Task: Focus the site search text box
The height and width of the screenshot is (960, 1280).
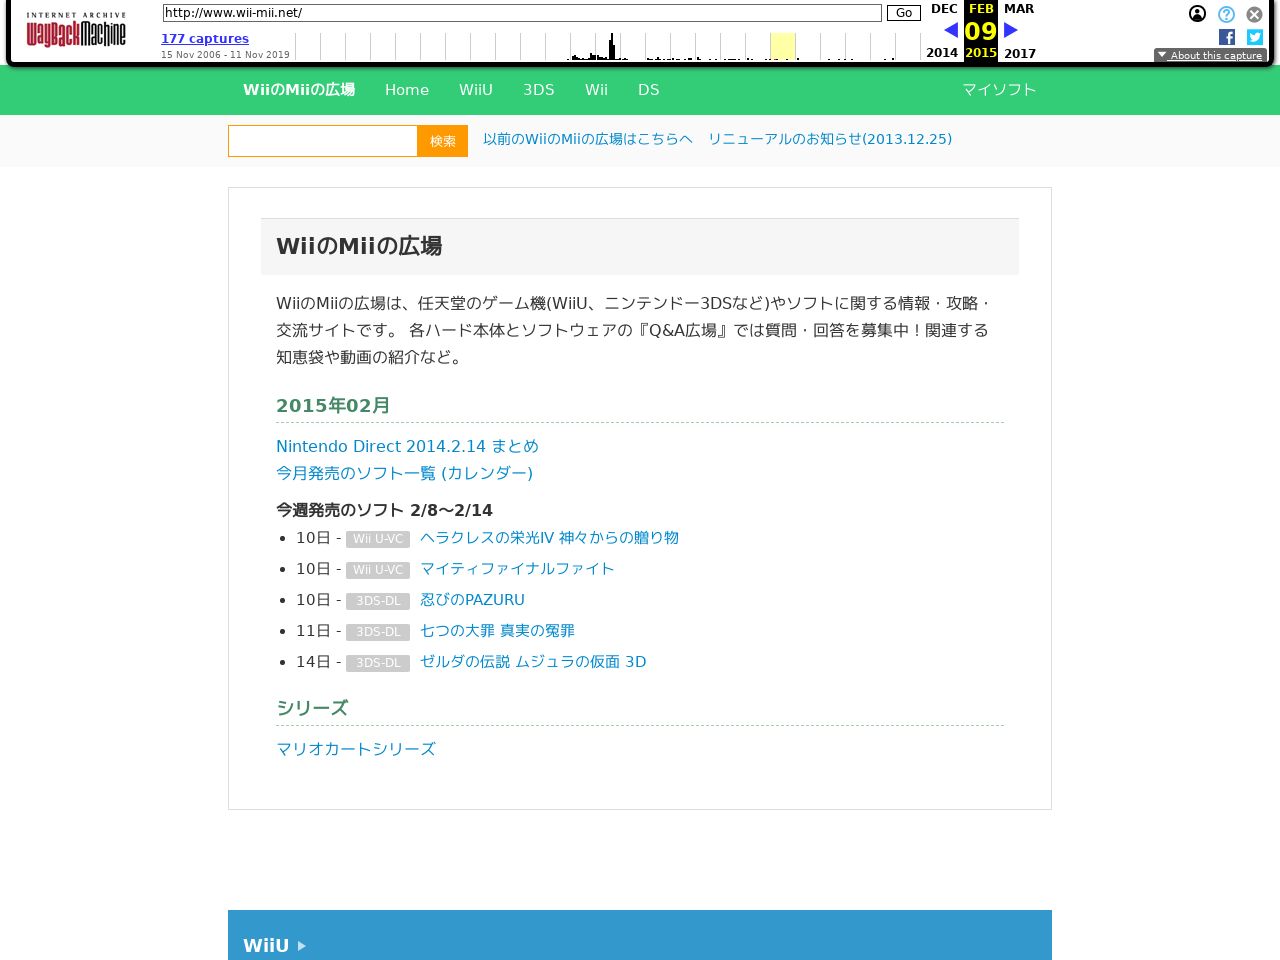Action: coord(323,141)
